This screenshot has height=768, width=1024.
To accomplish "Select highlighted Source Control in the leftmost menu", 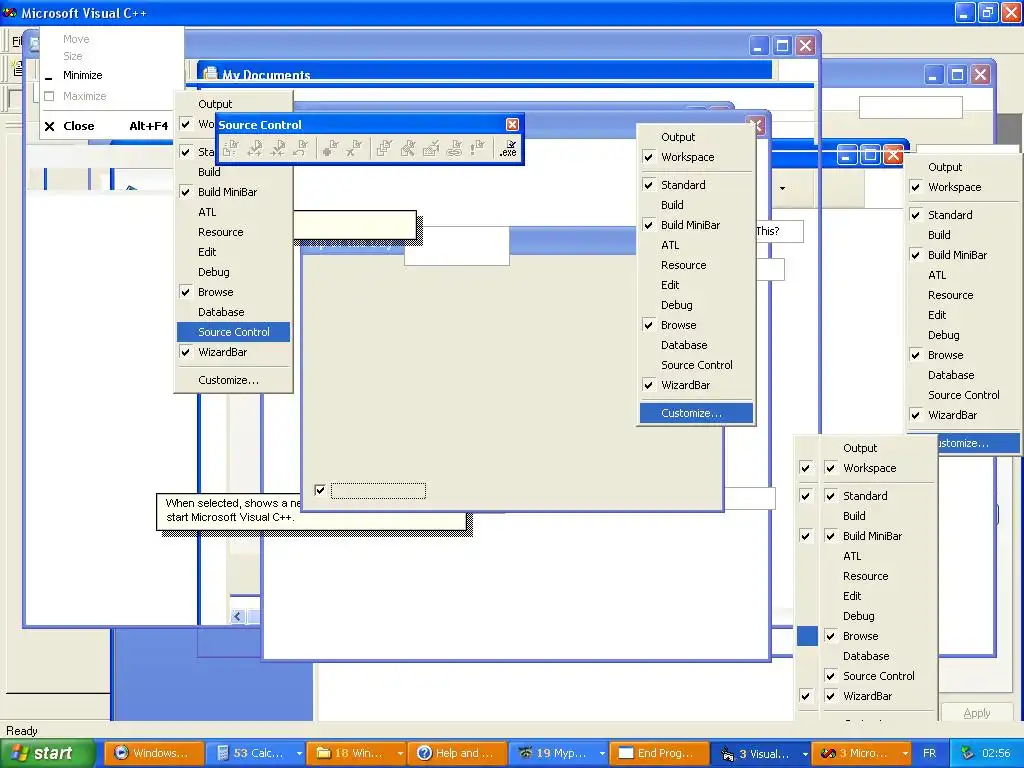I will pyautogui.click(x=233, y=332).
